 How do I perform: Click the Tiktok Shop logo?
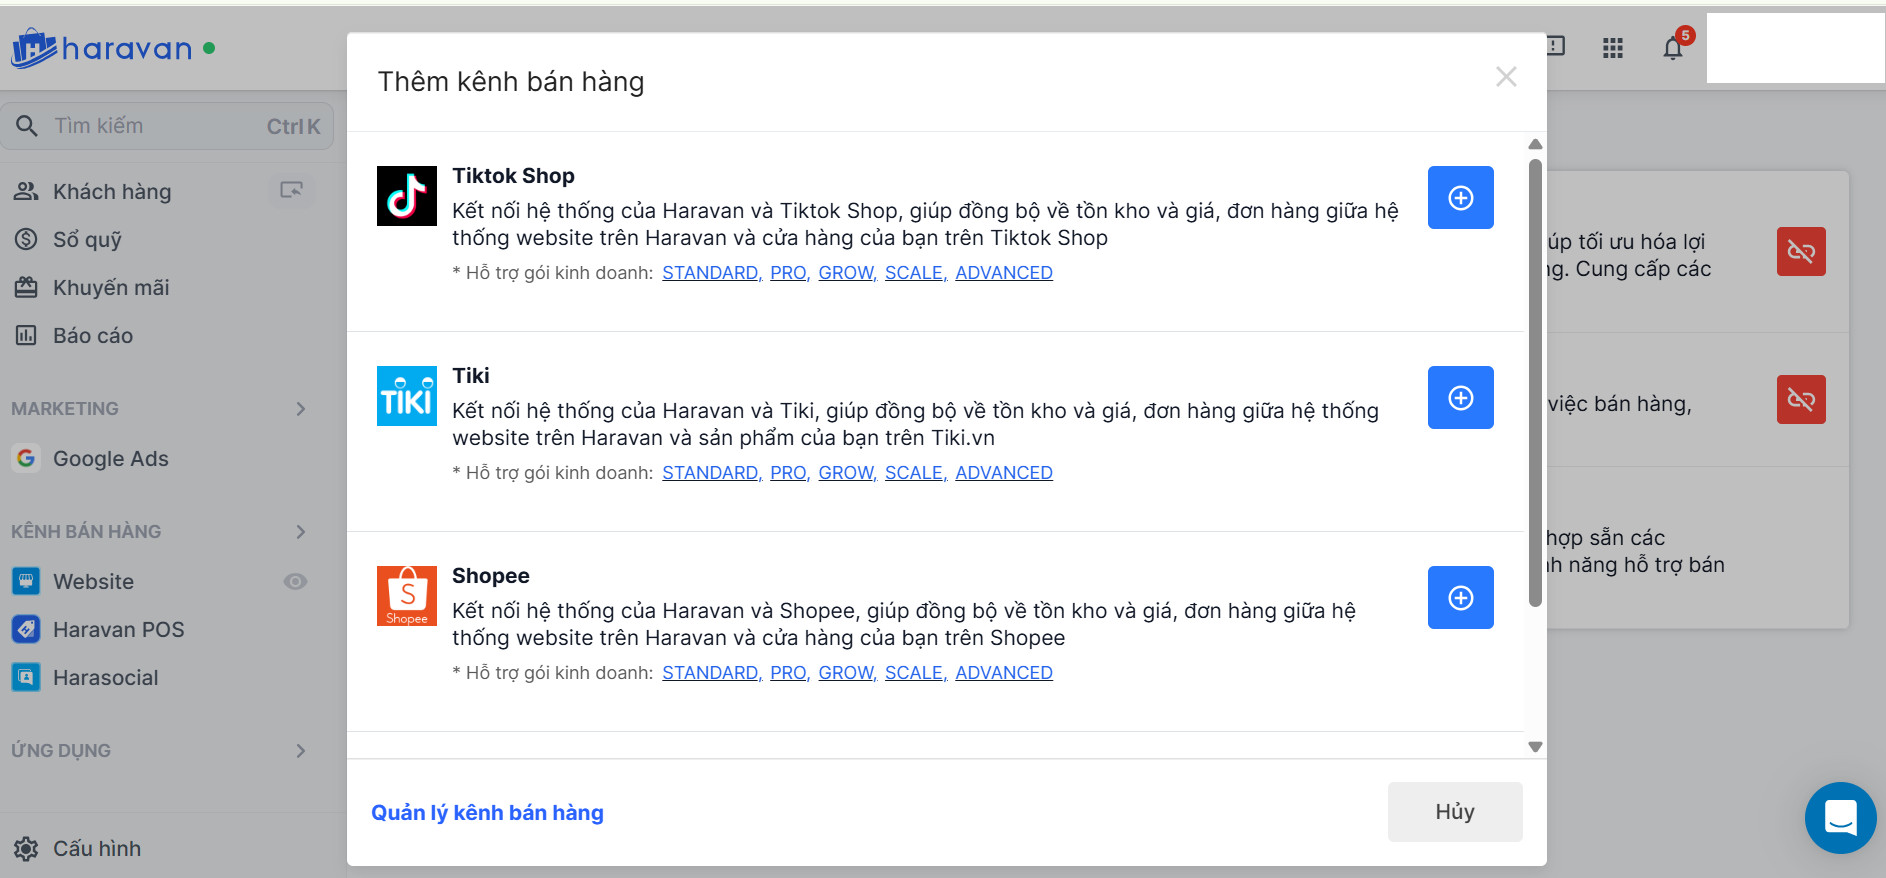coord(407,196)
